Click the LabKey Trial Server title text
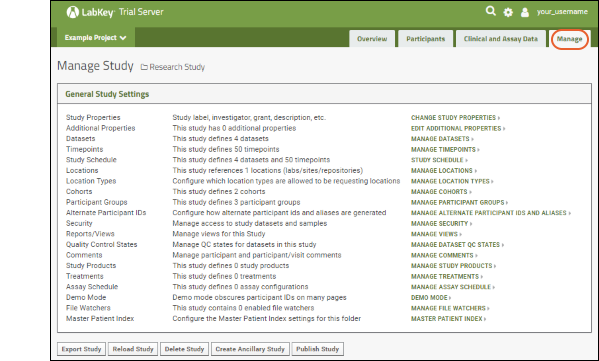The width and height of the screenshot is (599, 361). coord(122,12)
